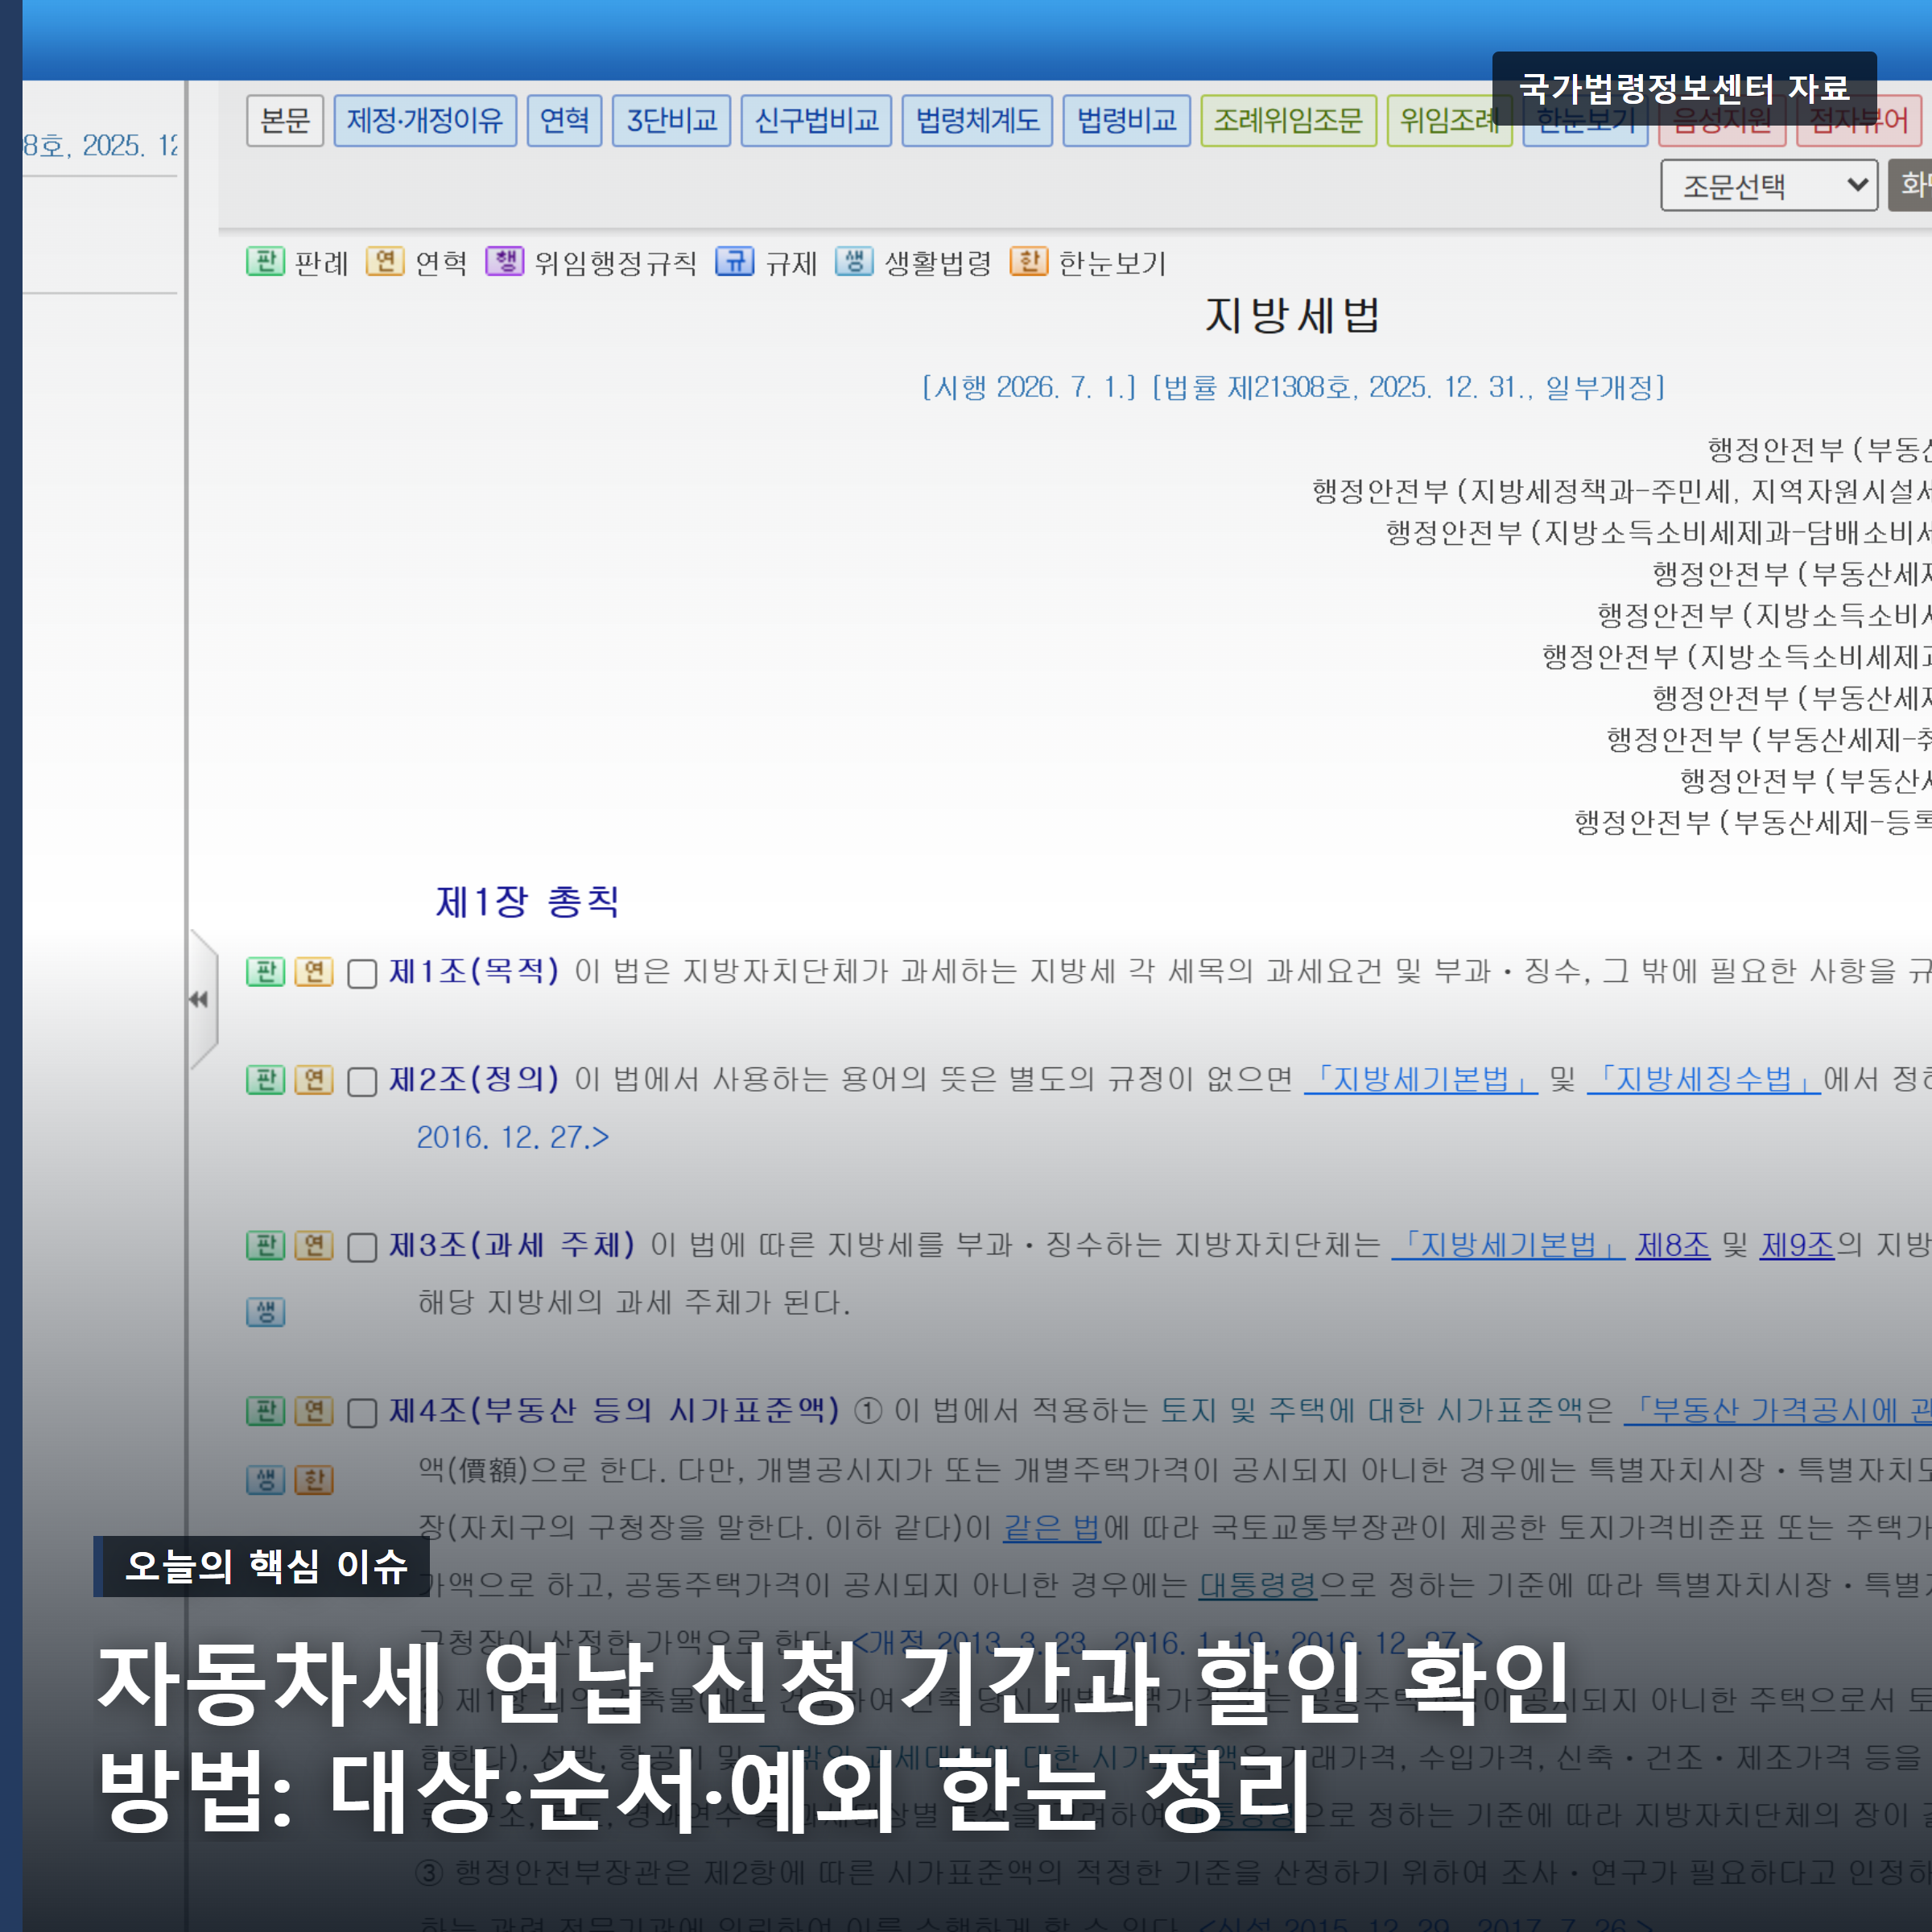Viewport: 1932px width, 1932px height.
Task: Open the 「지방세기본법」 link in 제3조
Action: tap(1508, 1245)
